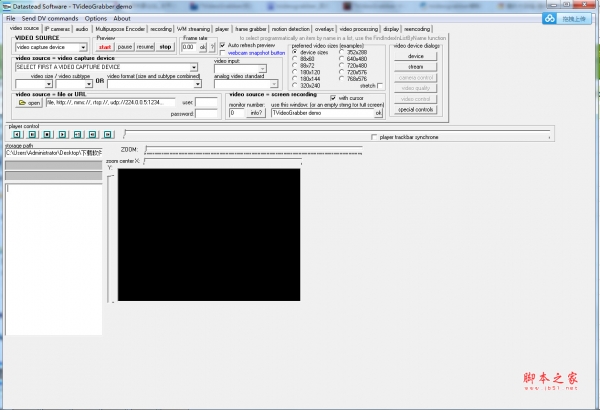Select the 320x240 video size option
This screenshot has height=410, width=600.
click(x=295, y=85)
